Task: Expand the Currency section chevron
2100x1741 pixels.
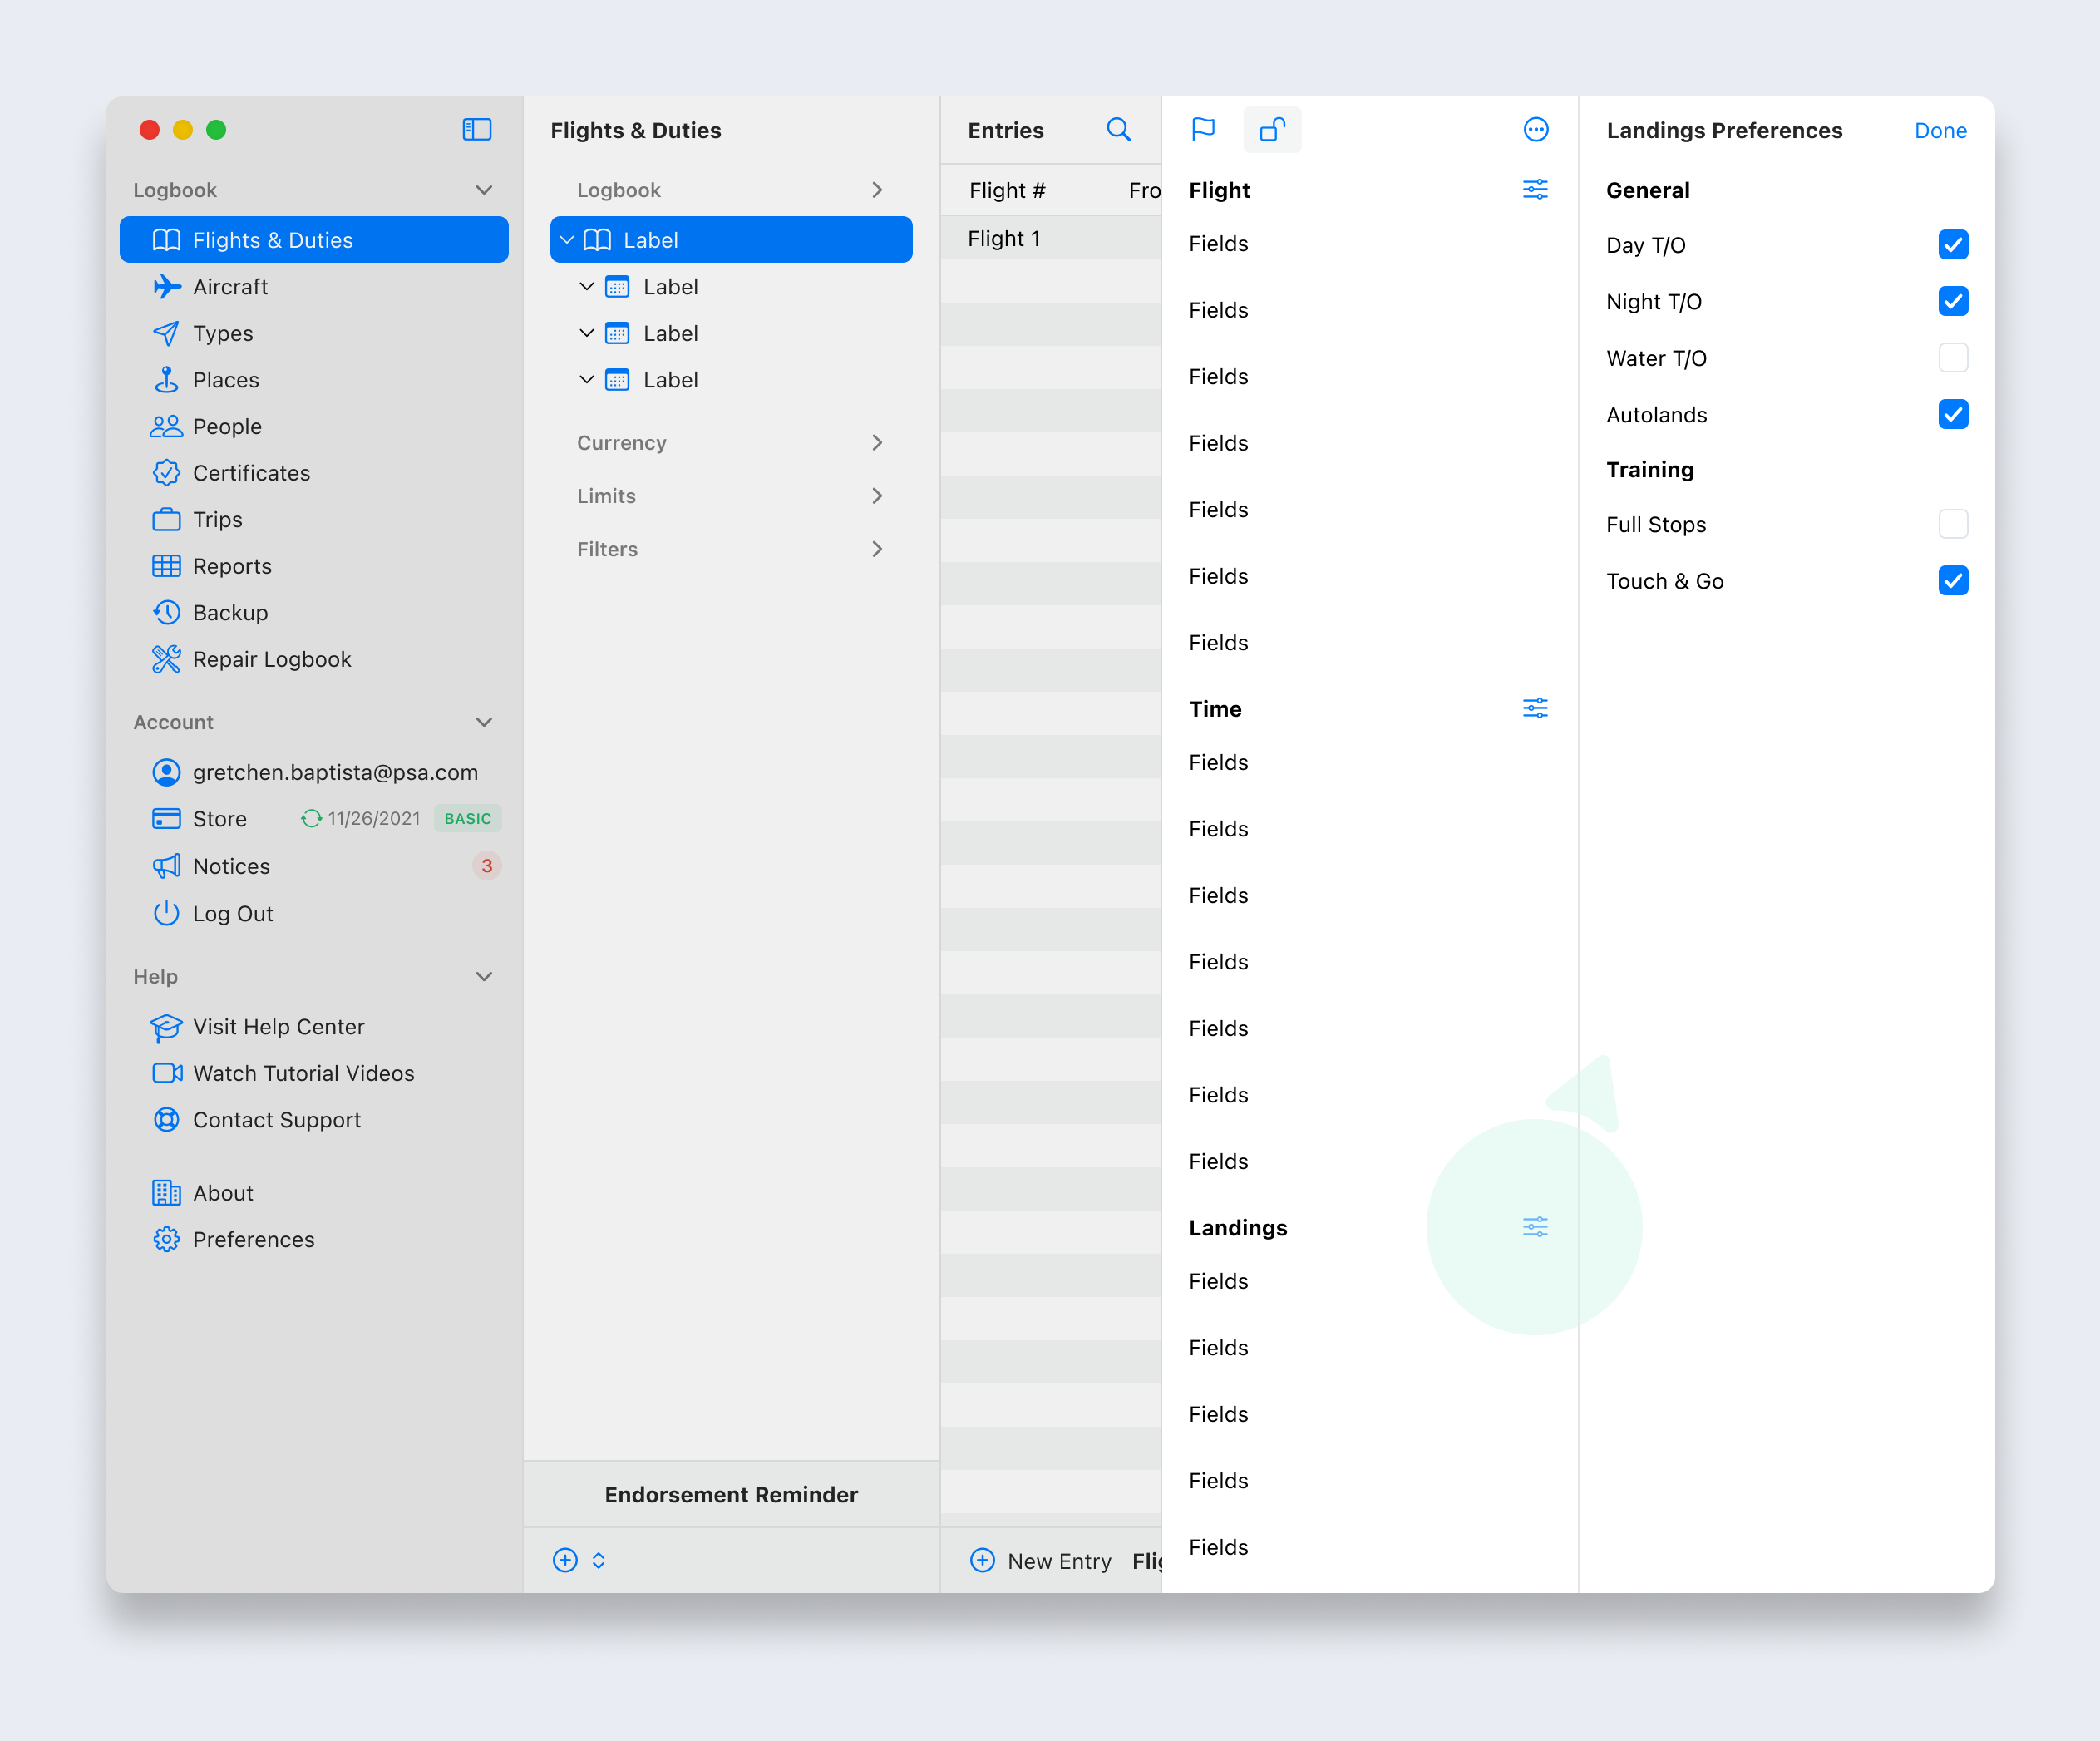Action: [876, 443]
